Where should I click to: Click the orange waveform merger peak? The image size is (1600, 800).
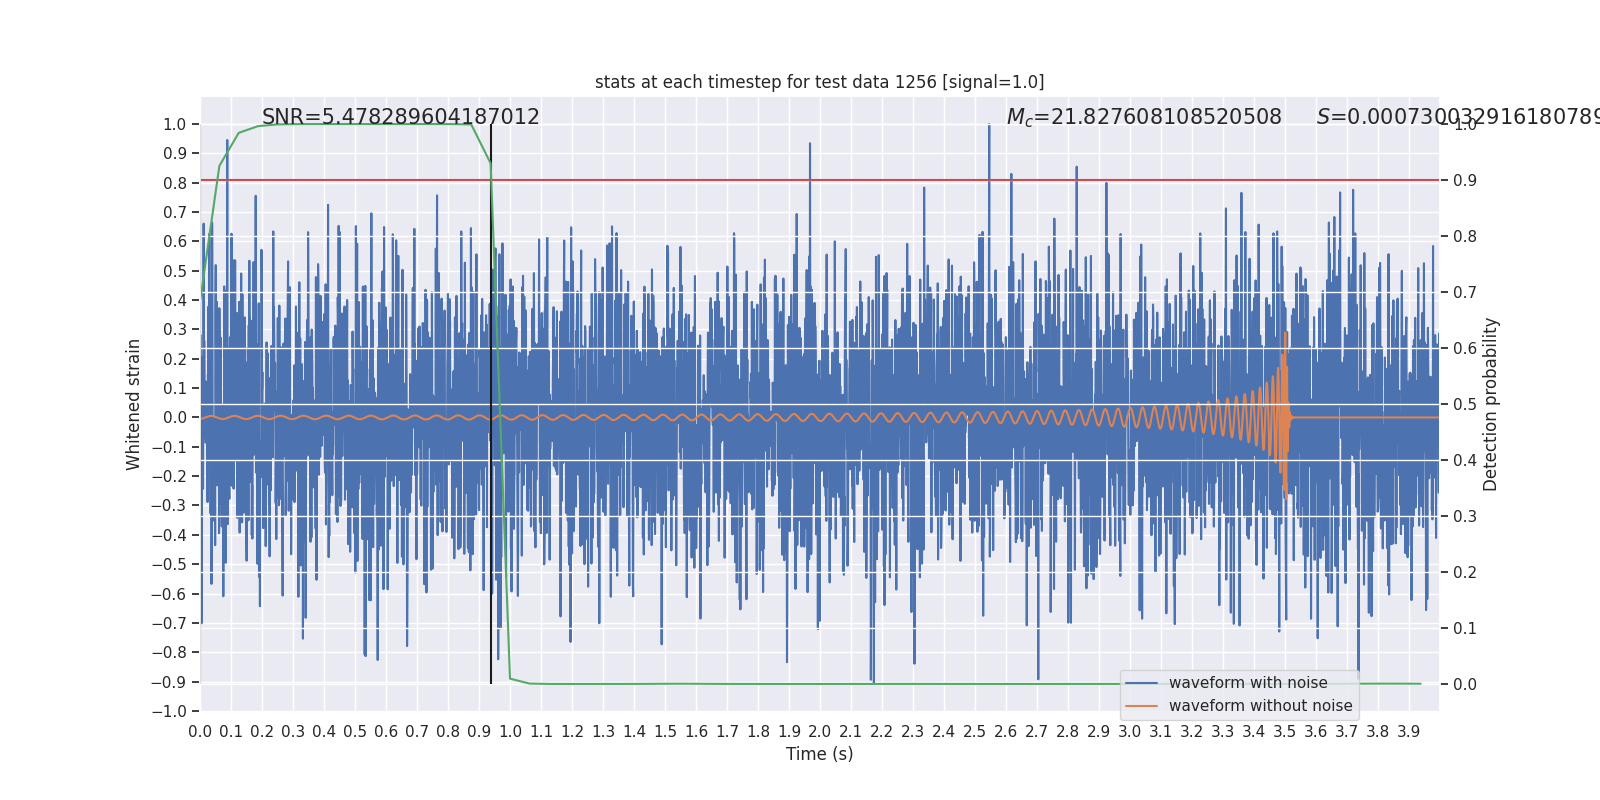point(1285,334)
